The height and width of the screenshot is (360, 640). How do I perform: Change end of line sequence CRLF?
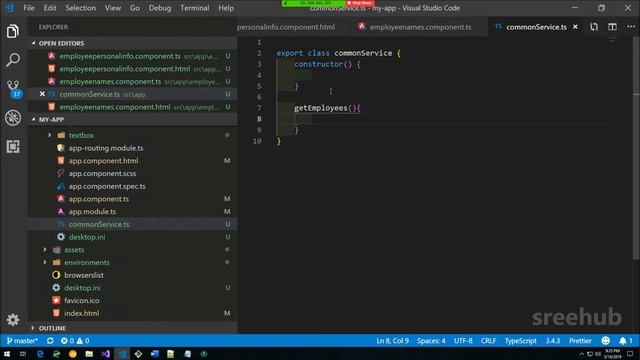pos(488,340)
